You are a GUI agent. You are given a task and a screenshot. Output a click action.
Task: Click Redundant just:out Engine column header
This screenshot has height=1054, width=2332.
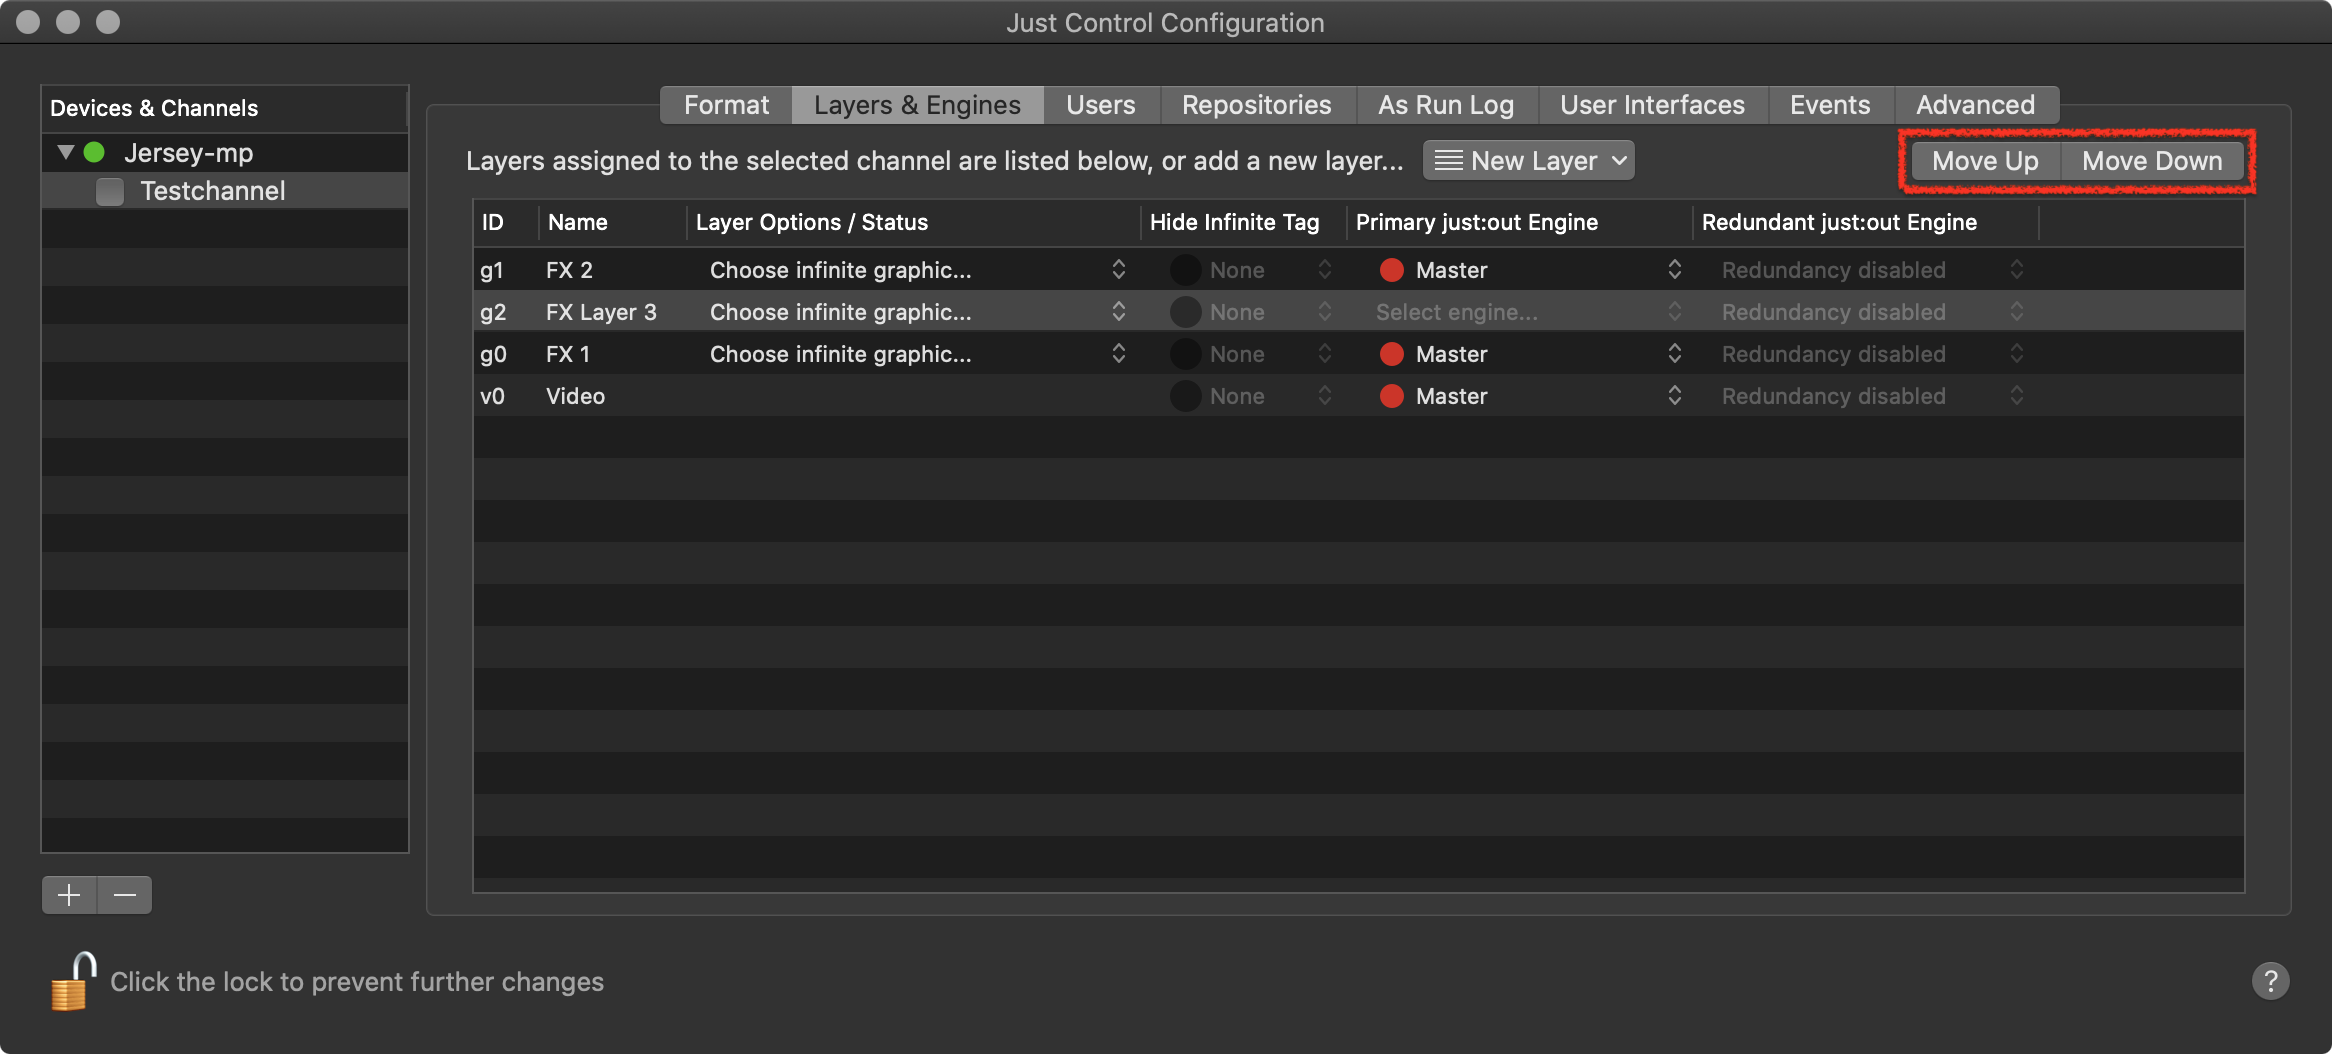pyautogui.click(x=1866, y=222)
